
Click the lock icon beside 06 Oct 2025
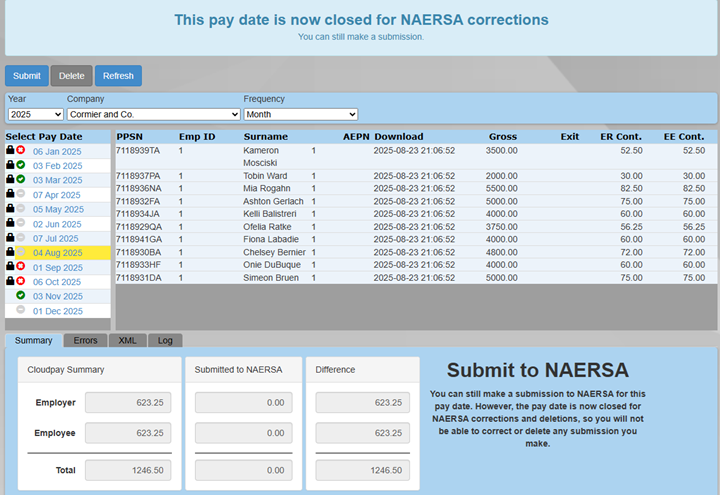10,282
